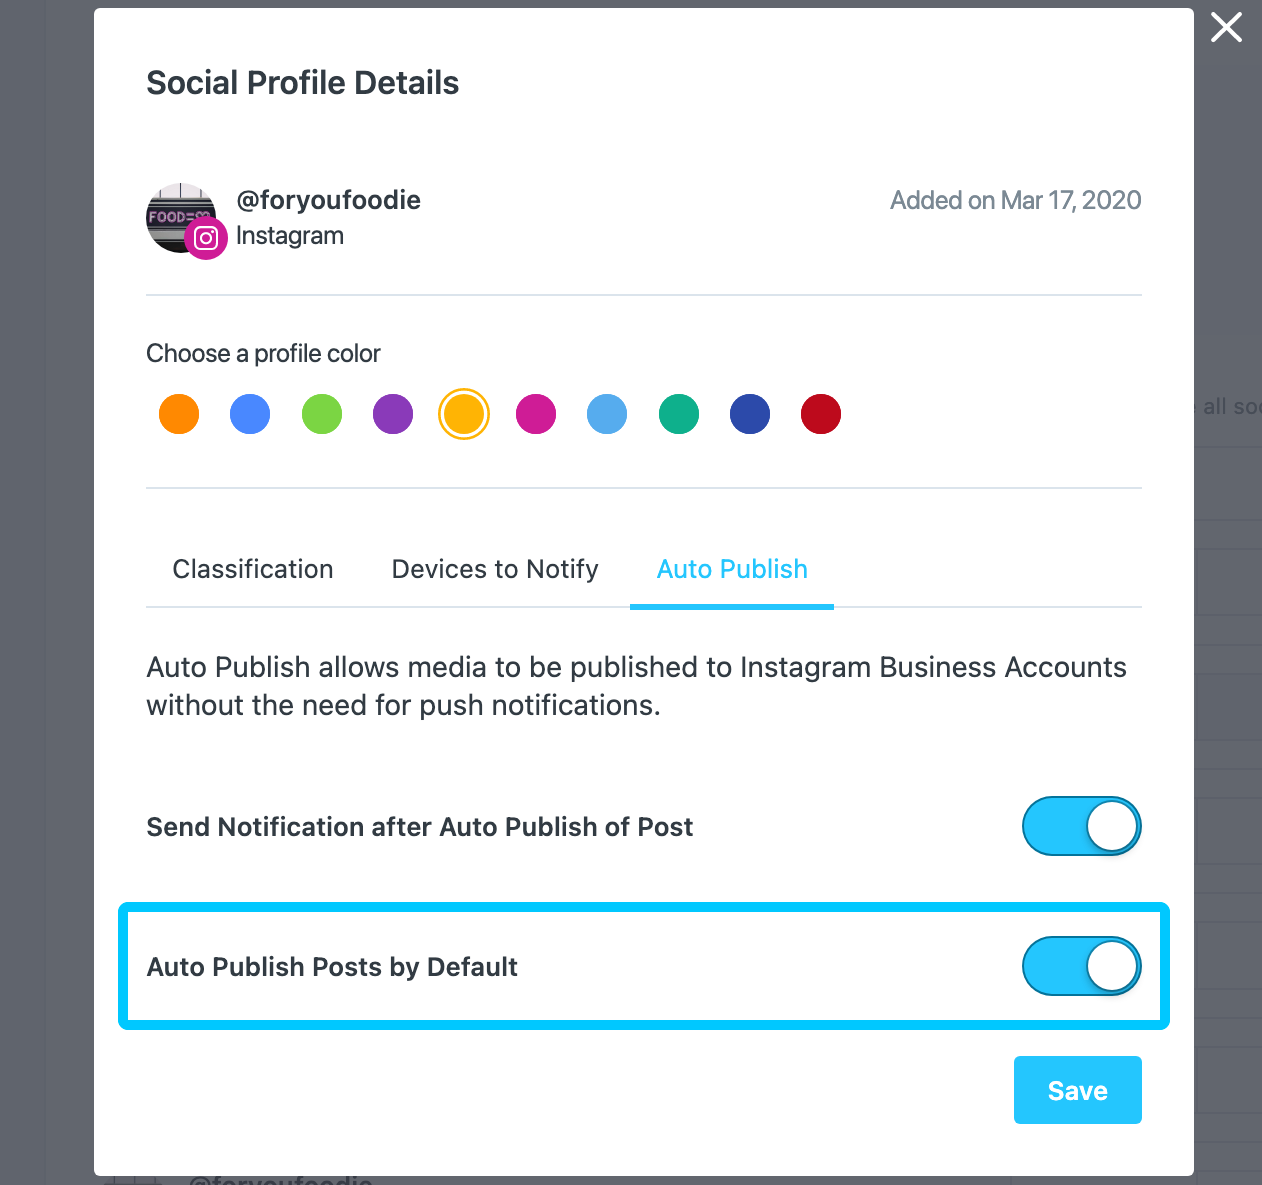The height and width of the screenshot is (1185, 1262).
Task: Pick the sky blue profile color
Action: point(607,414)
